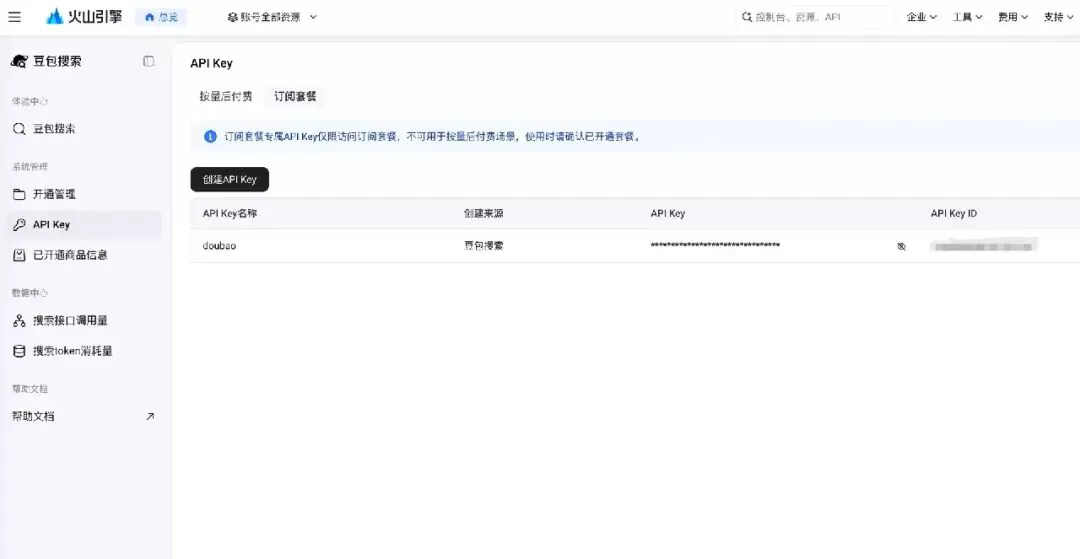Expand the 账号全部资源 resource dropdown
The image size is (1080, 559).
coord(272,17)
